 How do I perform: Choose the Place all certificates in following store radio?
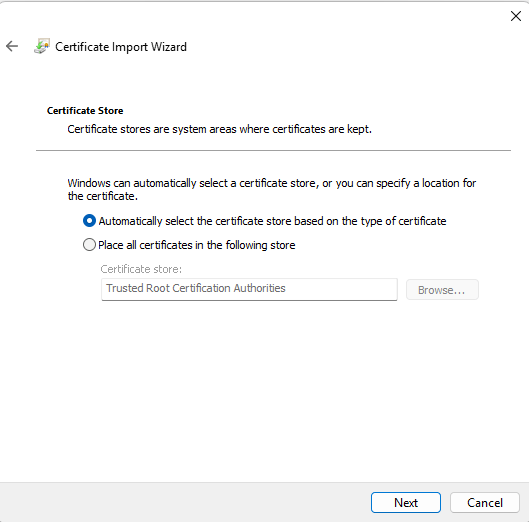89,245
